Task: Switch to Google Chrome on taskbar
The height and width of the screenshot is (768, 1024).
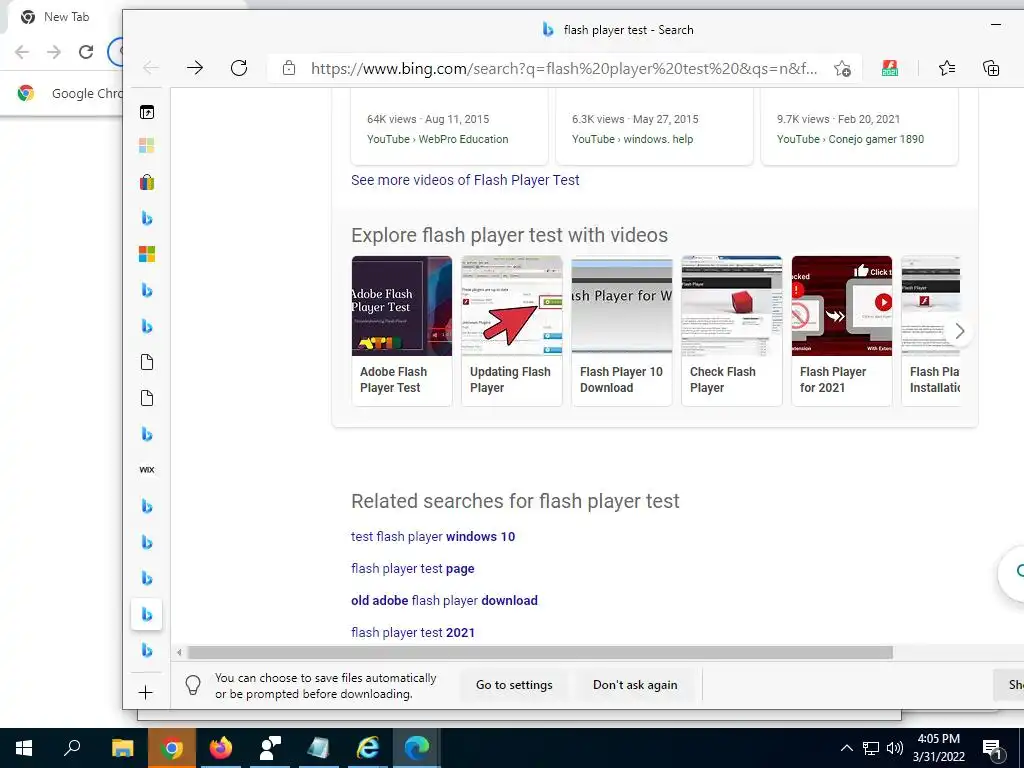Action: pyautogui.click(x=172, y=748)
